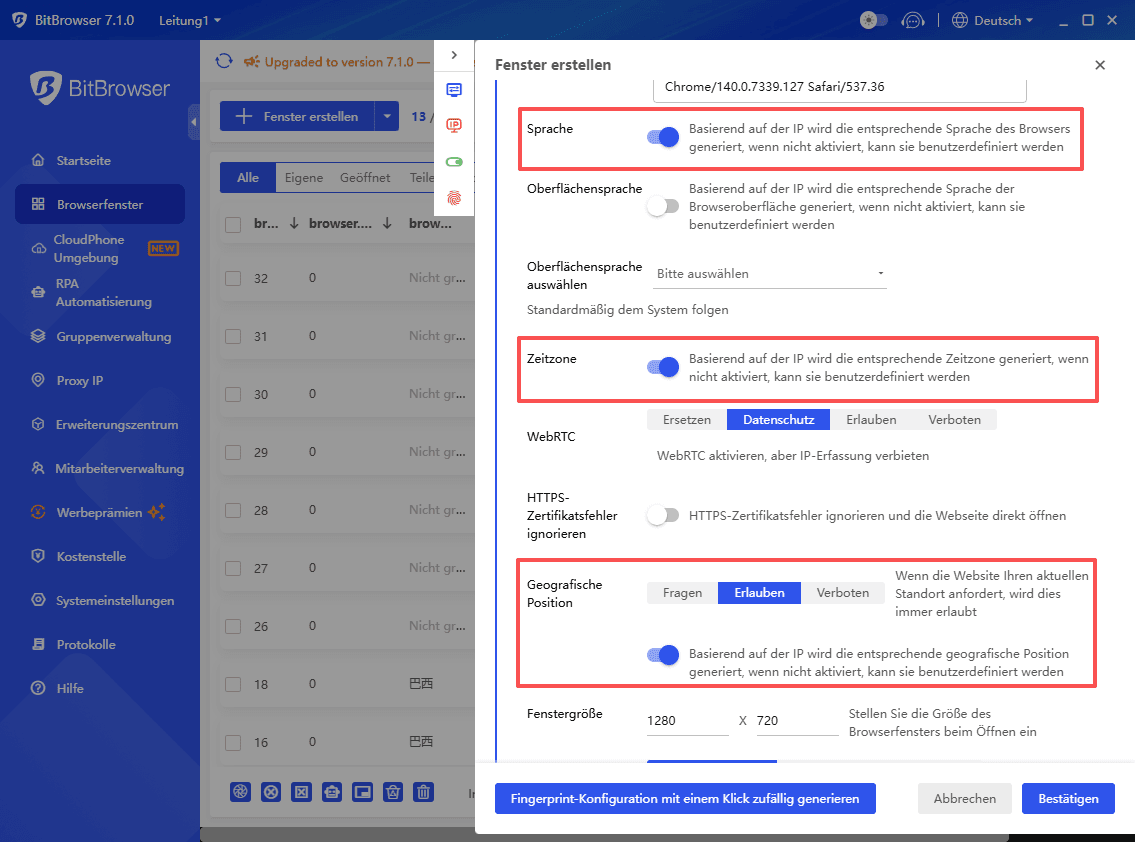Open the recycle bin icon in the bottom toolbar
Image resolution: width=1135 pixels, height=842 pixels.
[x=392, y=792]
